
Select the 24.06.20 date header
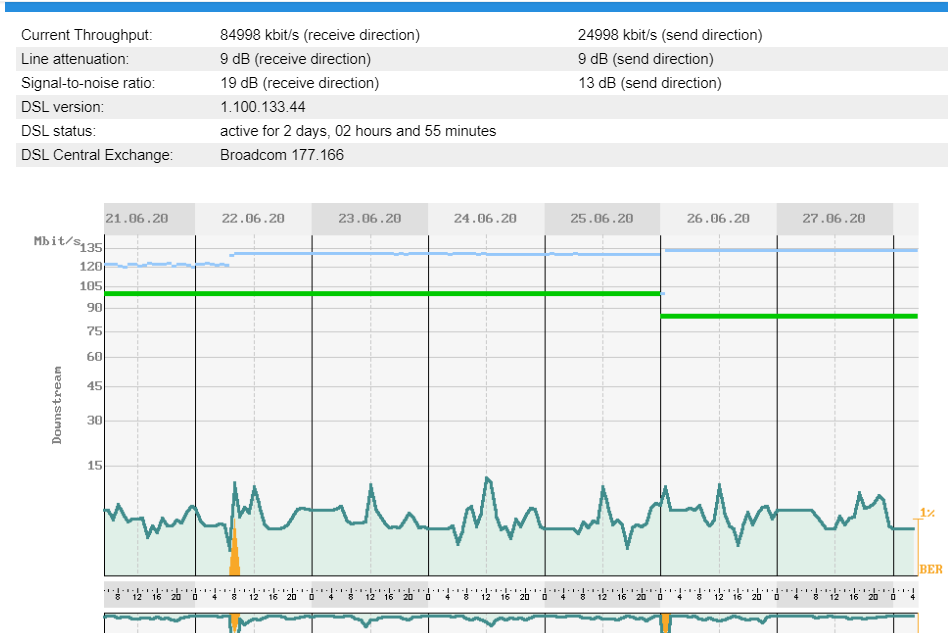pyautogui.click(x=485, y=218)
